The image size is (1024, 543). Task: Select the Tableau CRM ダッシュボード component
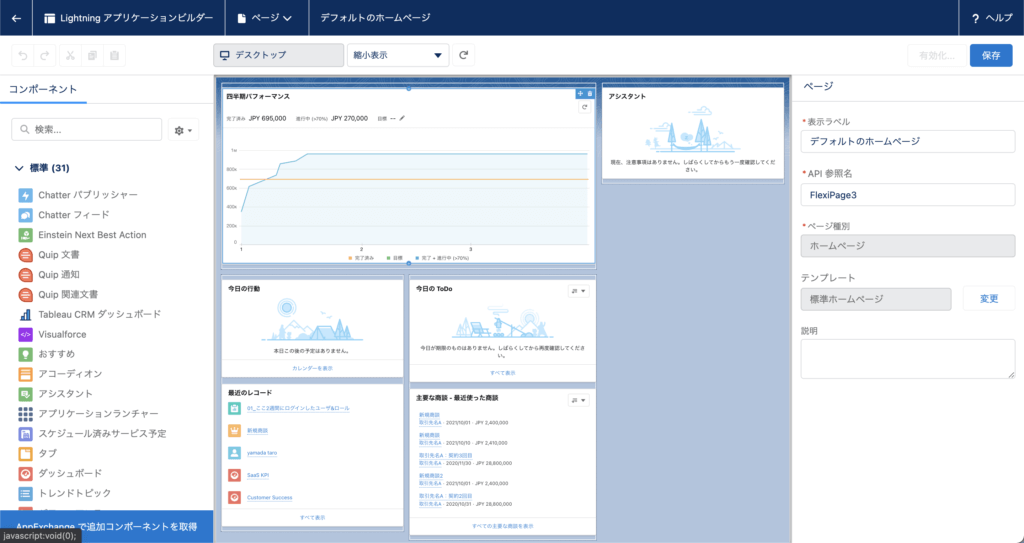99,314
